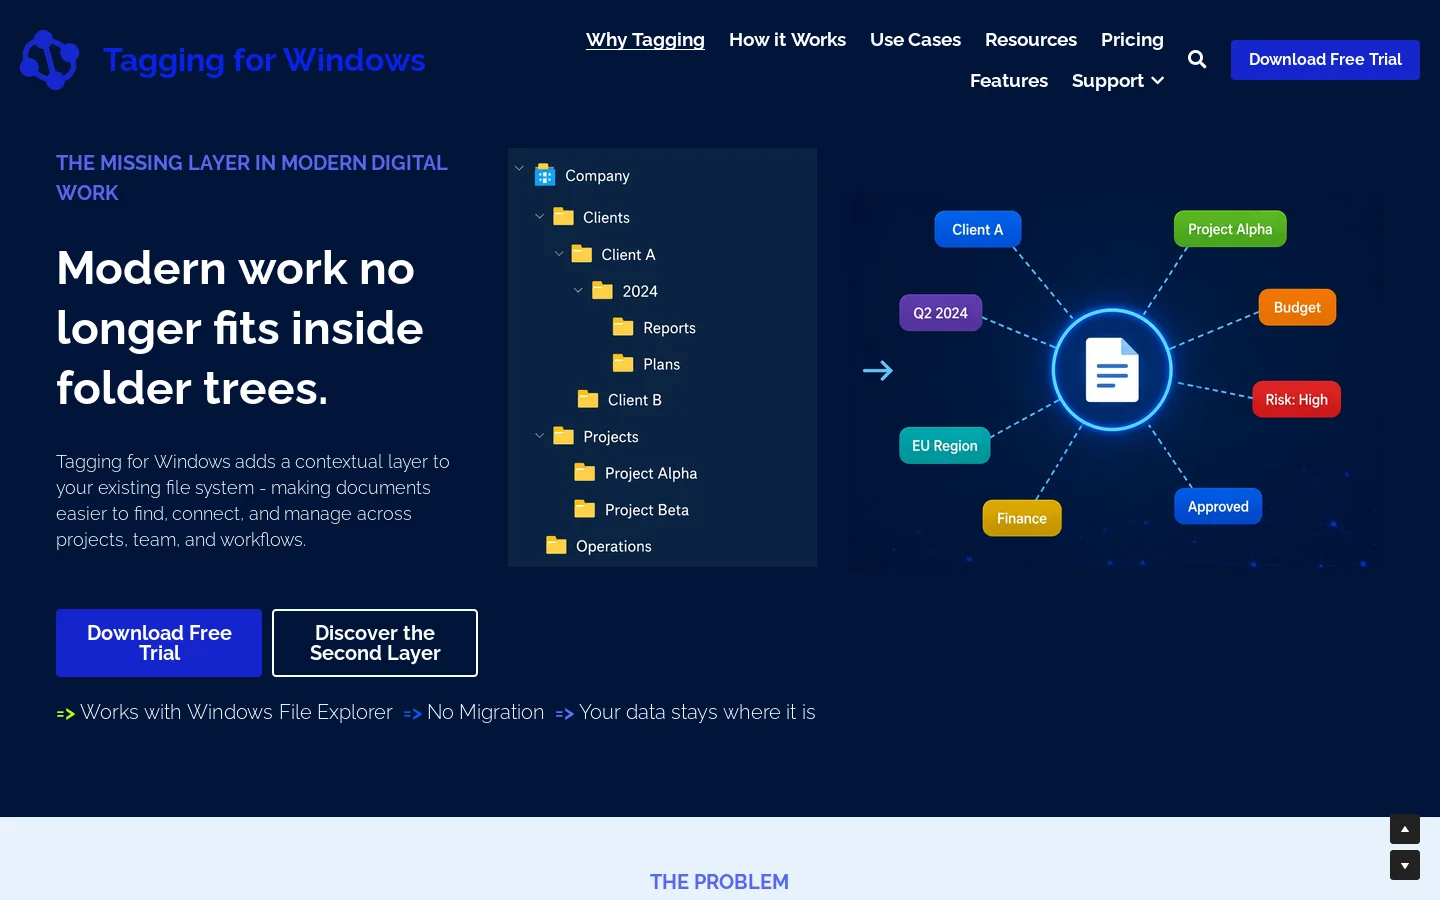Image resolution: width=1440 pixels, height=900 pixels.
Task: Click the yellow Finance tag
Action: [1022, 518]
